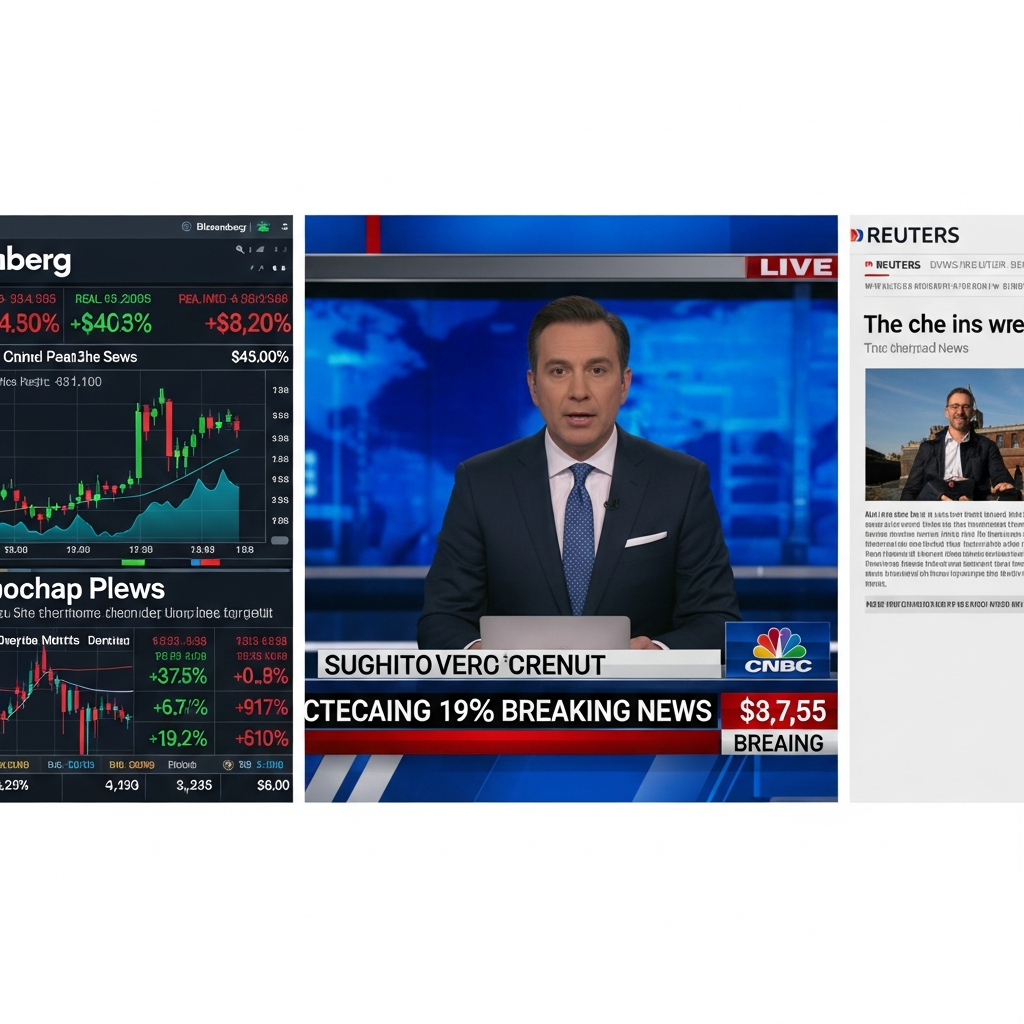Image resolution: width=1024 pixels, height=1024 pixels.
Task: Click the +37.5% green percentage cell
Action: (177, 676)
